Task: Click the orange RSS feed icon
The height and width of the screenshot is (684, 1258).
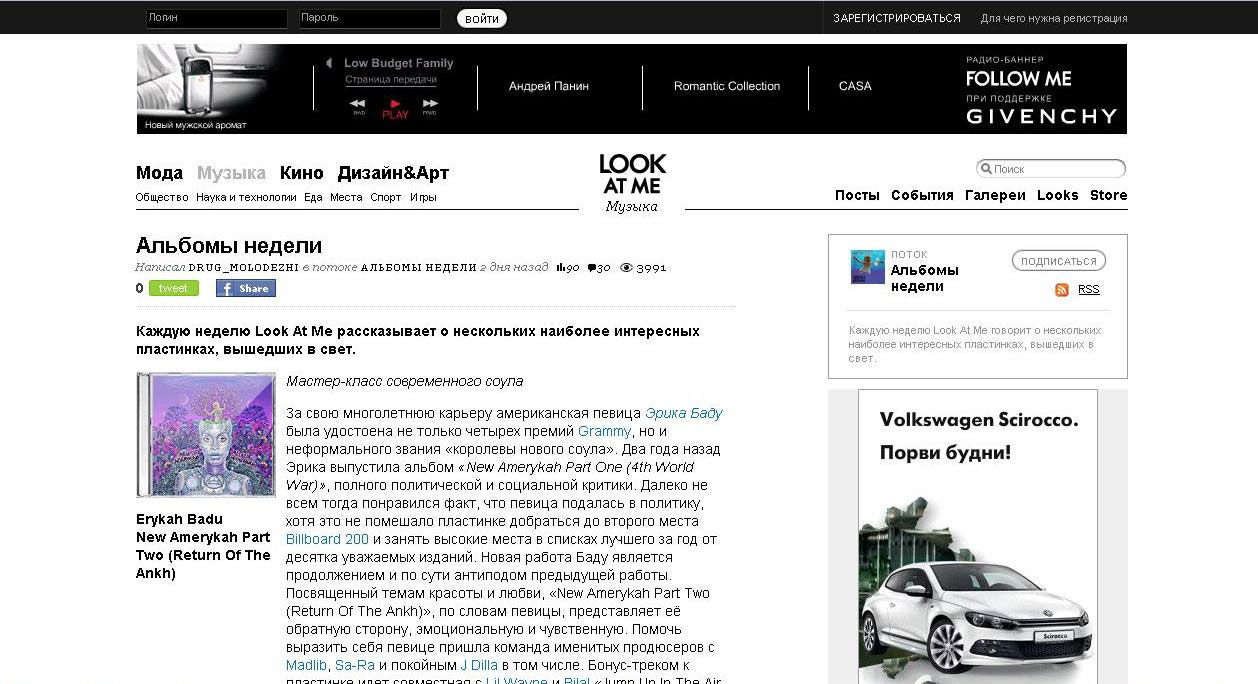Action: [1062, 290]
